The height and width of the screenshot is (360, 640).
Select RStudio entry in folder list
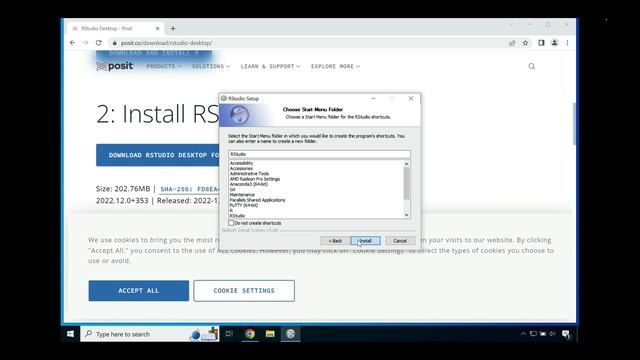(237, 216)
